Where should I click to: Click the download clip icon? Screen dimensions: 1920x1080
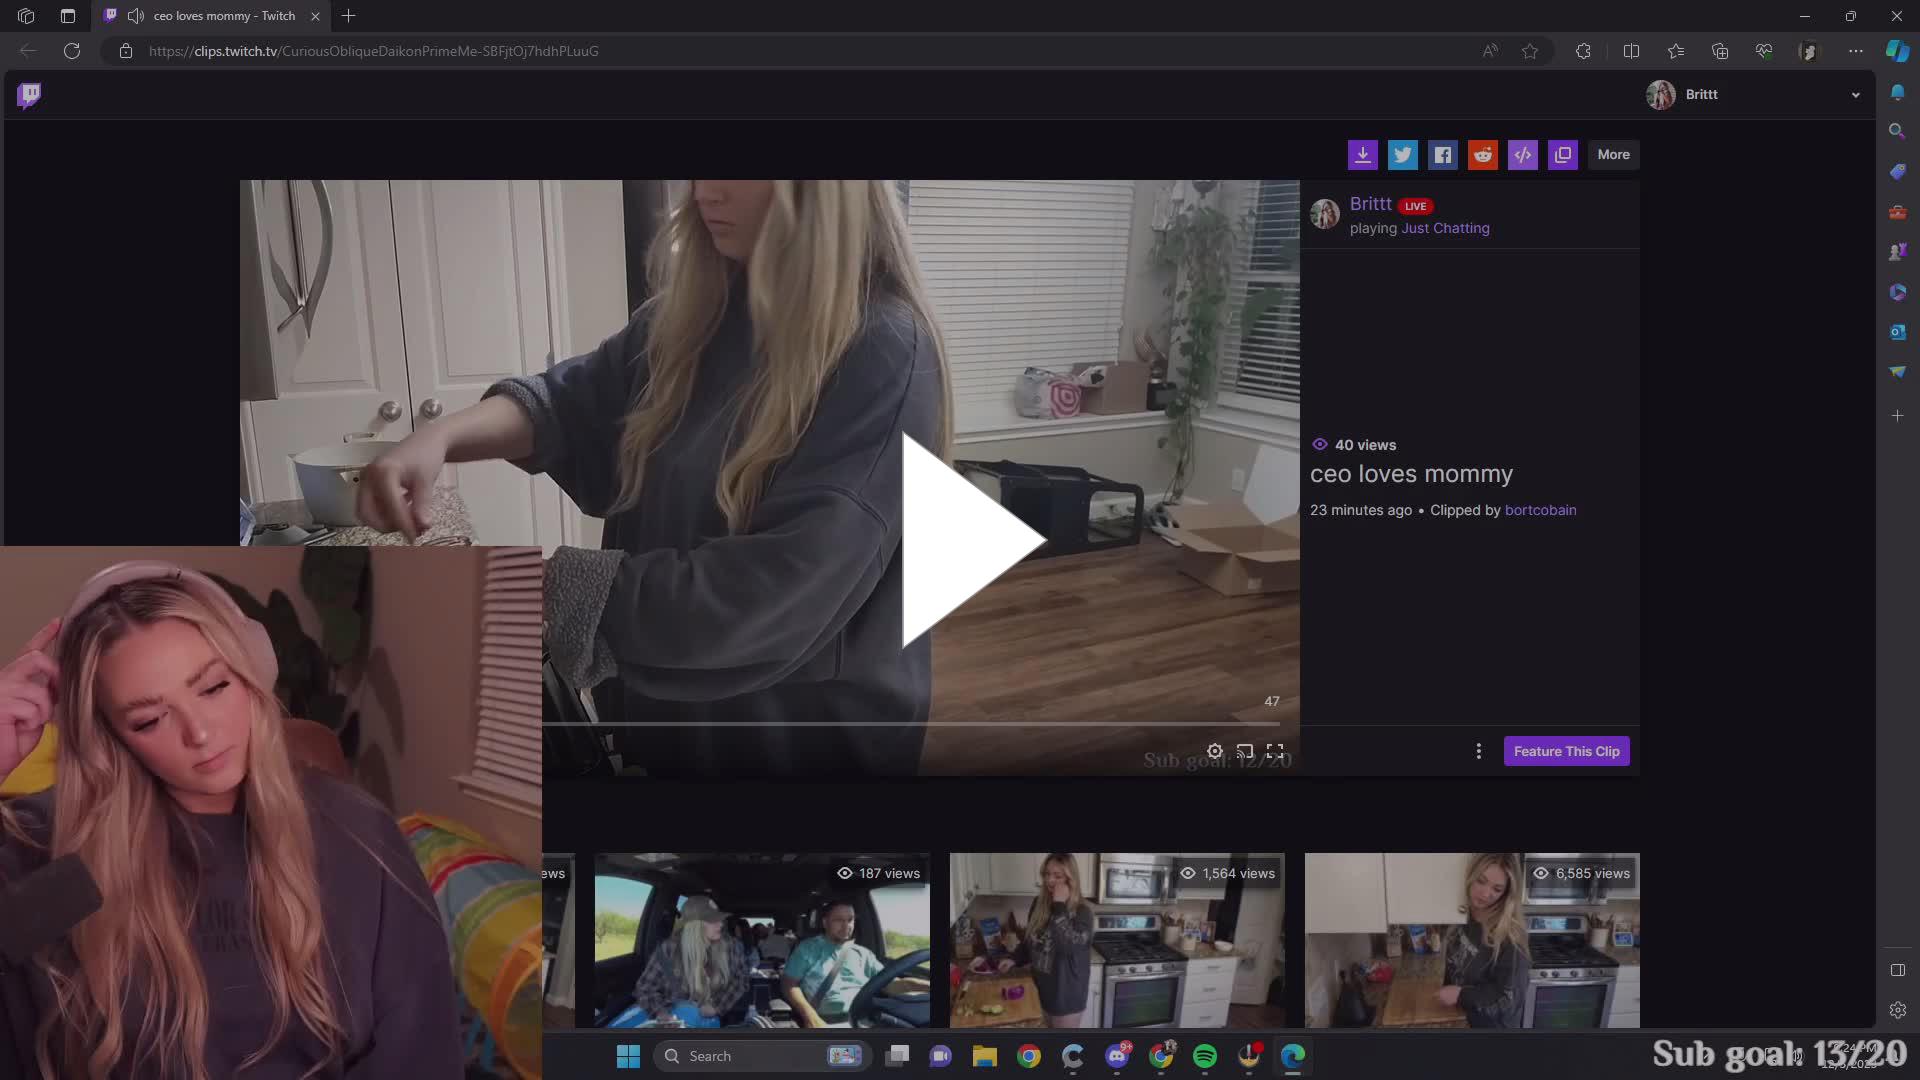point(1363,154)
